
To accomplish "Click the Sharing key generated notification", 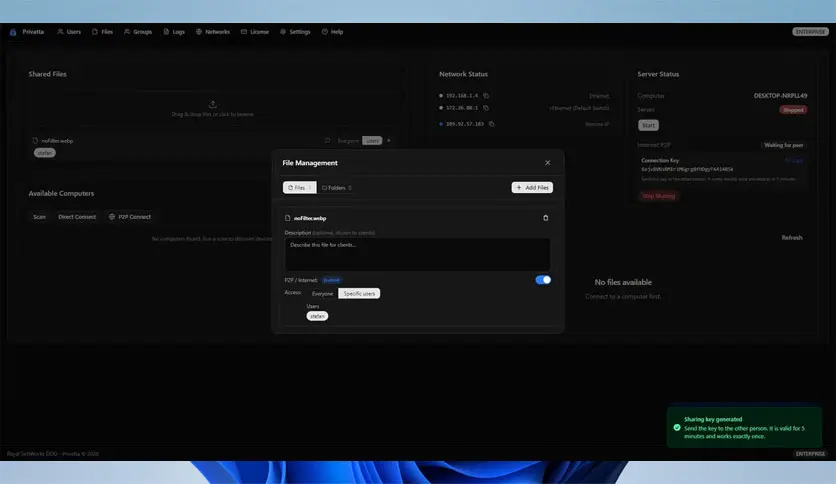I will coord(744,427).
